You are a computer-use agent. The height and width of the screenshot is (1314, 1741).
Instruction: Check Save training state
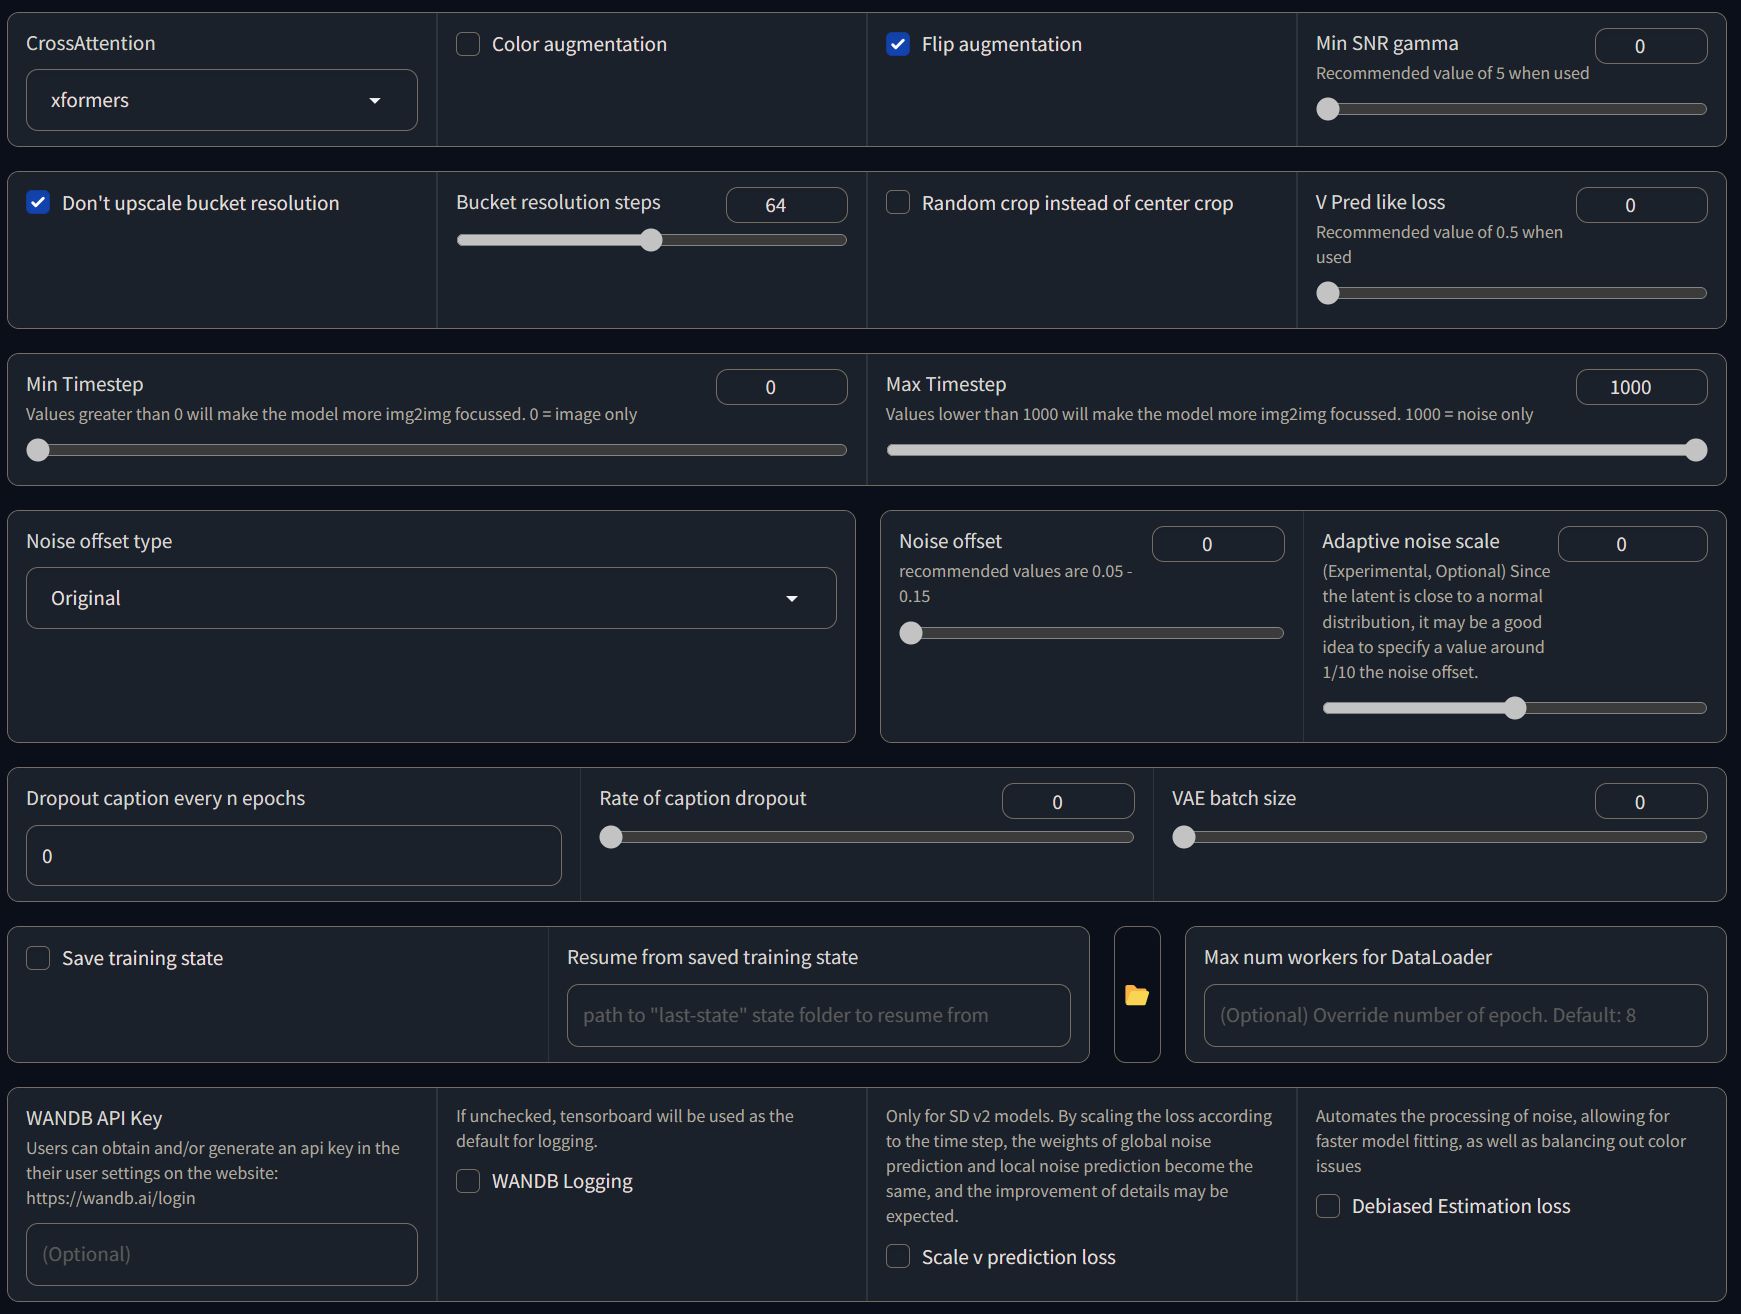(38, 958)
